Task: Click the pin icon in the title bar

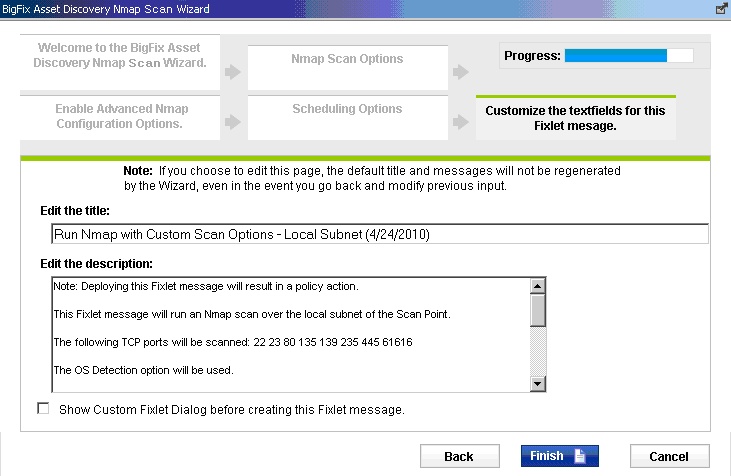Action: tap(721, 8)
